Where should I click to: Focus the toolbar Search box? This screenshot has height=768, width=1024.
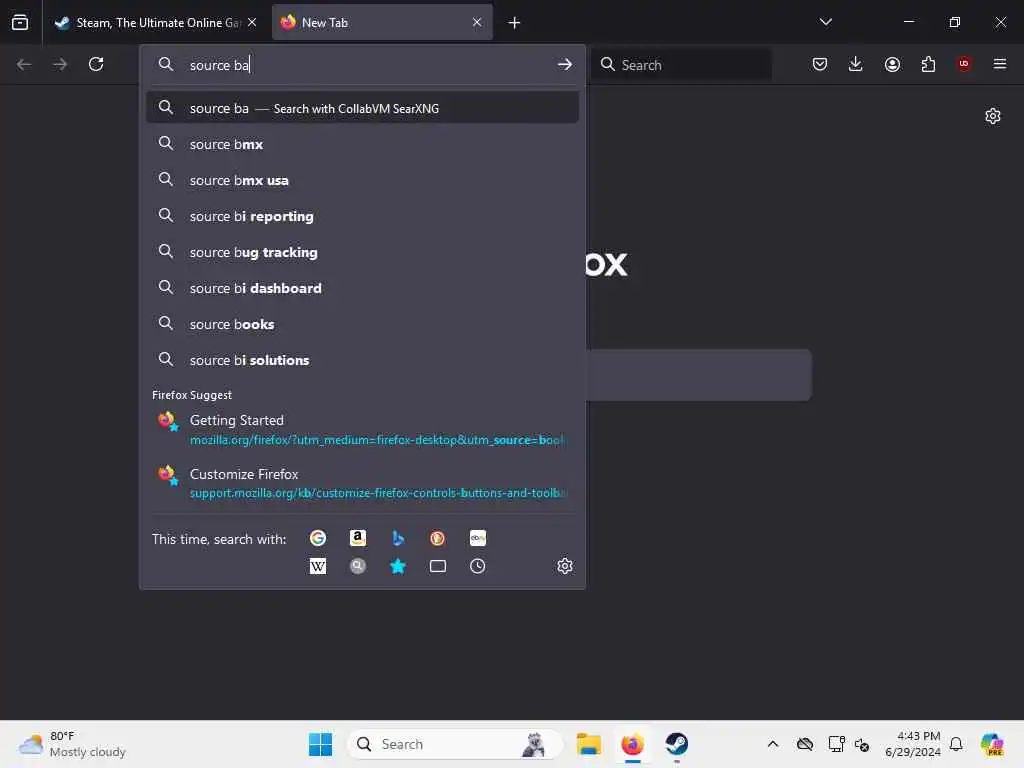(682, 65)
